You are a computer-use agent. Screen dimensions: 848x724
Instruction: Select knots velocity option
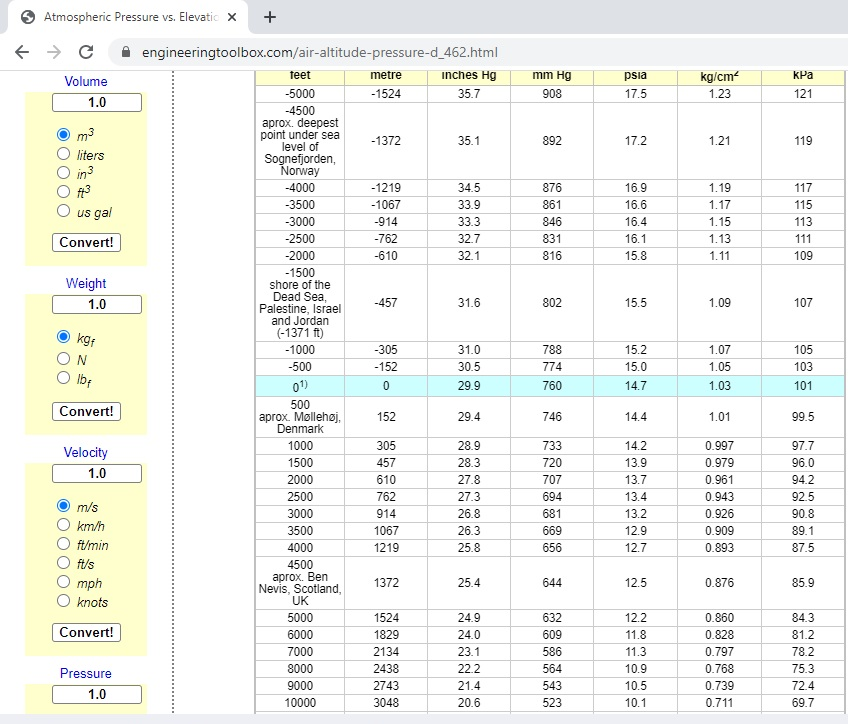tap(64, 601)
